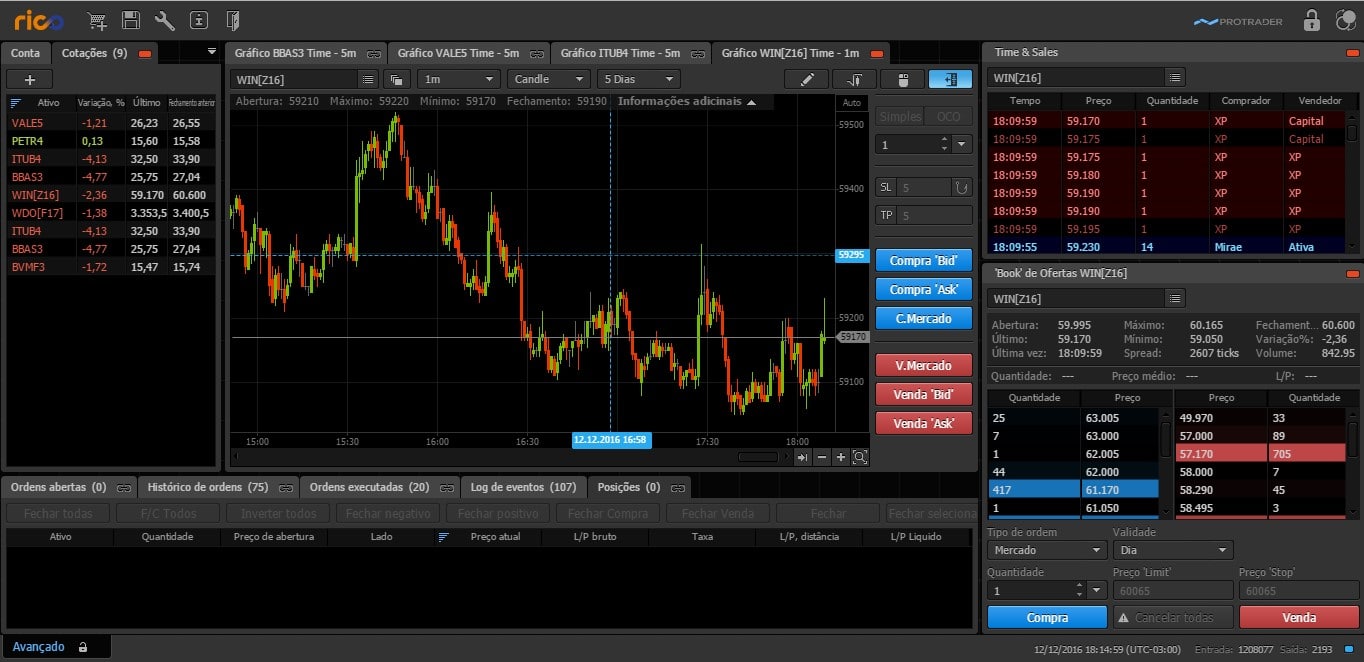Zoom out chart with the minus icon
Image resolution: width=1364 pixels, height=662 pixels.
pyautogui.click(x=821, y=457)
